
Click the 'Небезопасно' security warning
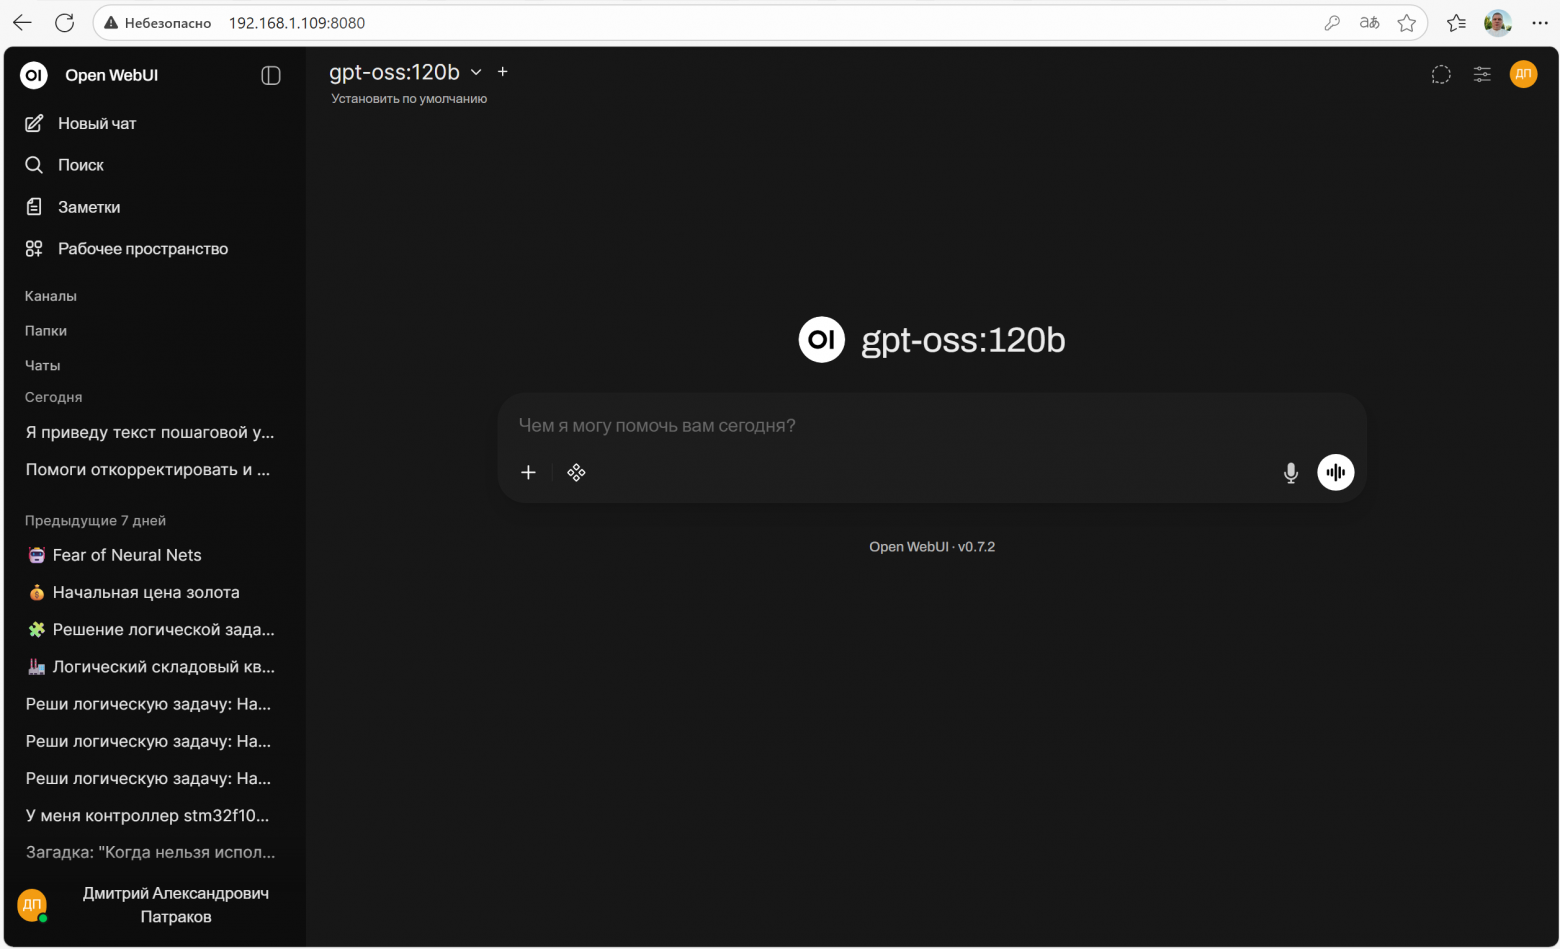tap(158, 23)
